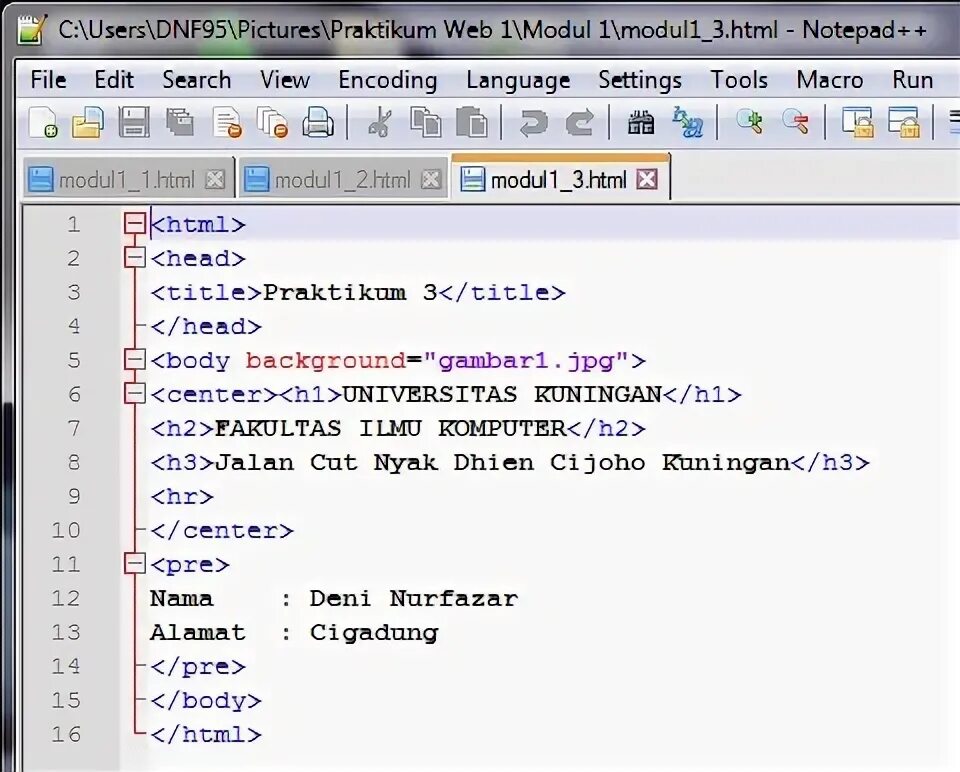Click 'Jalan Cut Nyak Dhien Cijoho Kuningan' text
Screen dimensions: 960x772
click(x=502, y=463)
